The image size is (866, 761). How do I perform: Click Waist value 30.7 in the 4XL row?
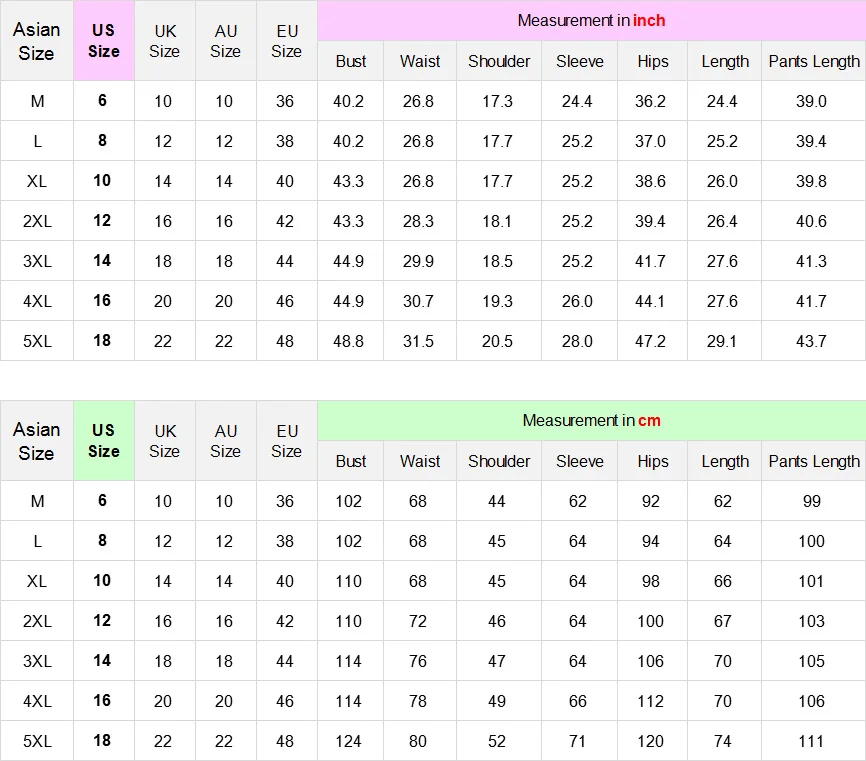pyautogui.click(x=418, y=301)
